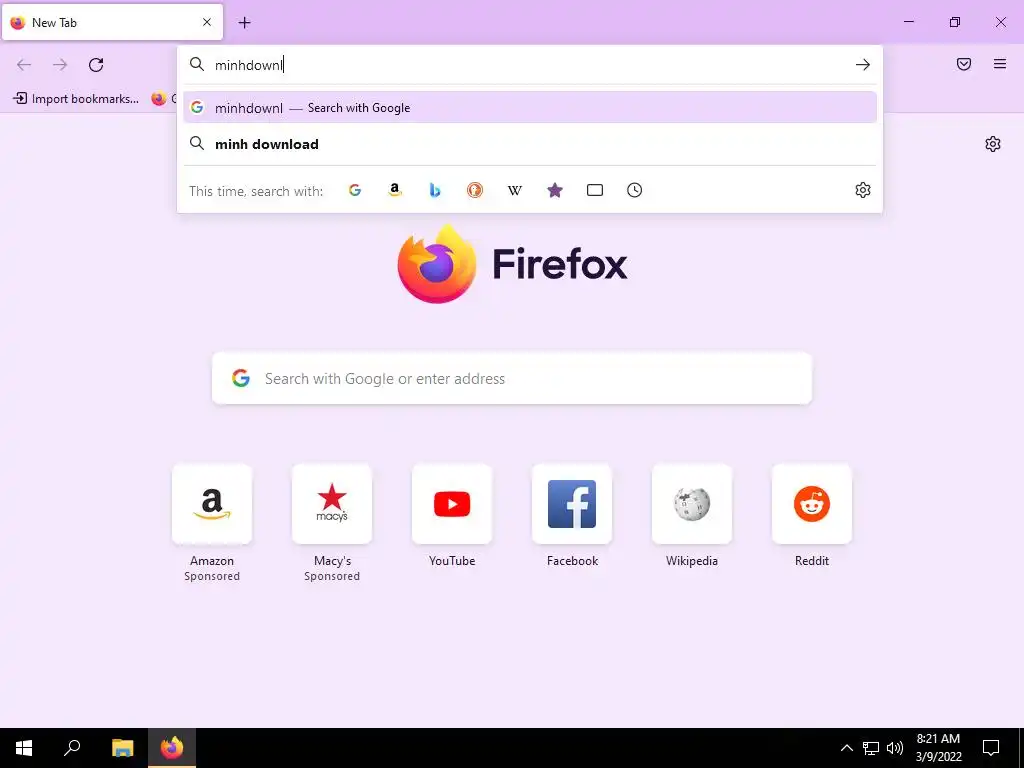
Task: Click the Go arrow in address bar
Action: (x=863, y=64)
